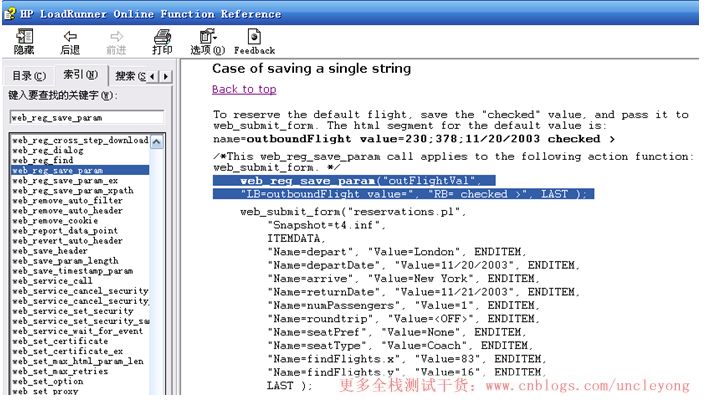Select web_remove_cookie index entry
This screenshot has width=706, height=408.
[x=55, y=221]
